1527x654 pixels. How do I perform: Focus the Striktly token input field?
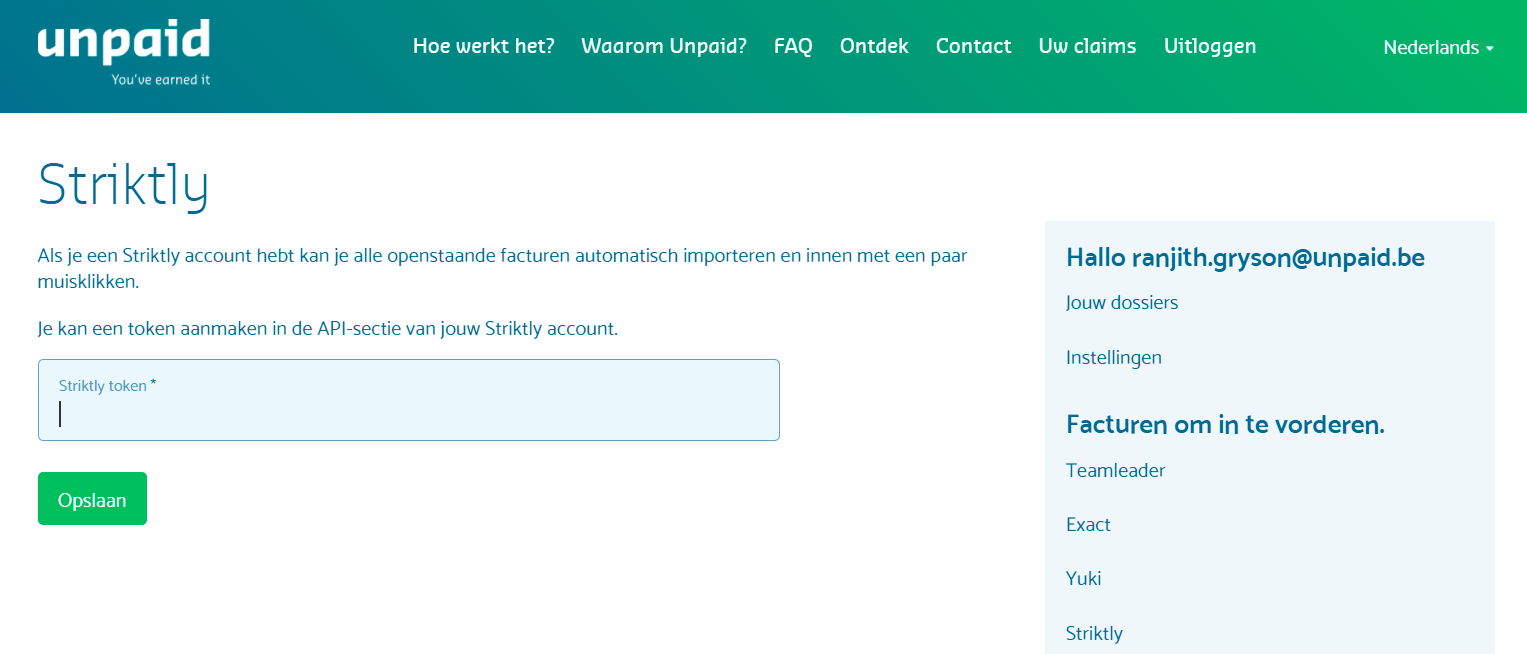pyautogui.click(x=409, y=400)
